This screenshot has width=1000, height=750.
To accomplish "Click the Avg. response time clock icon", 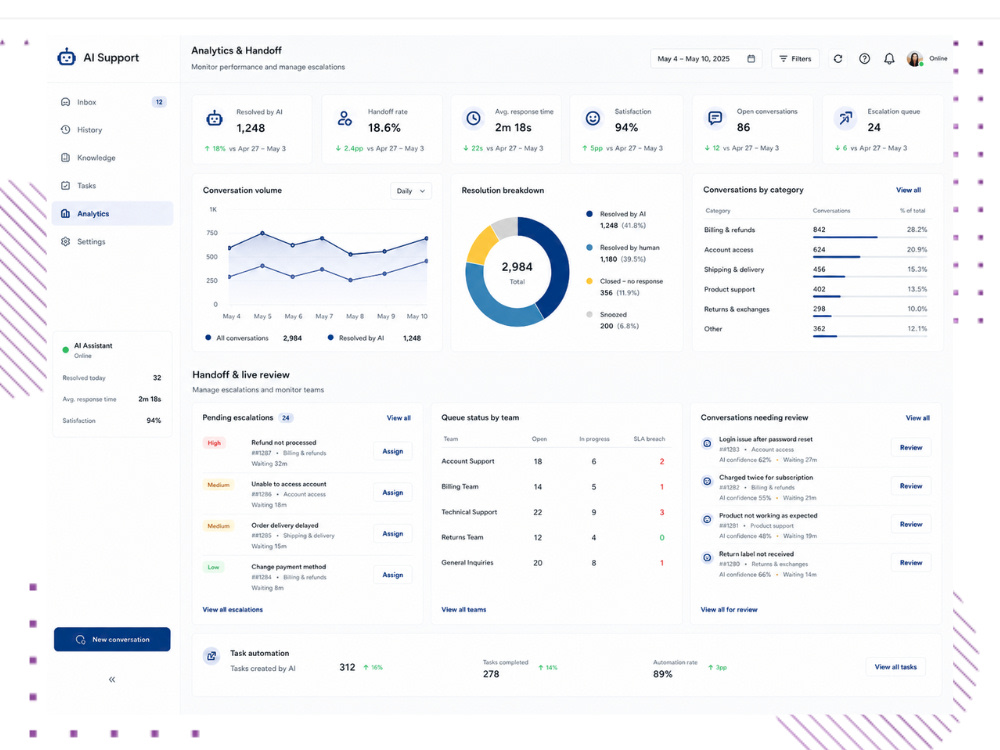I will [x=473, y=118].
